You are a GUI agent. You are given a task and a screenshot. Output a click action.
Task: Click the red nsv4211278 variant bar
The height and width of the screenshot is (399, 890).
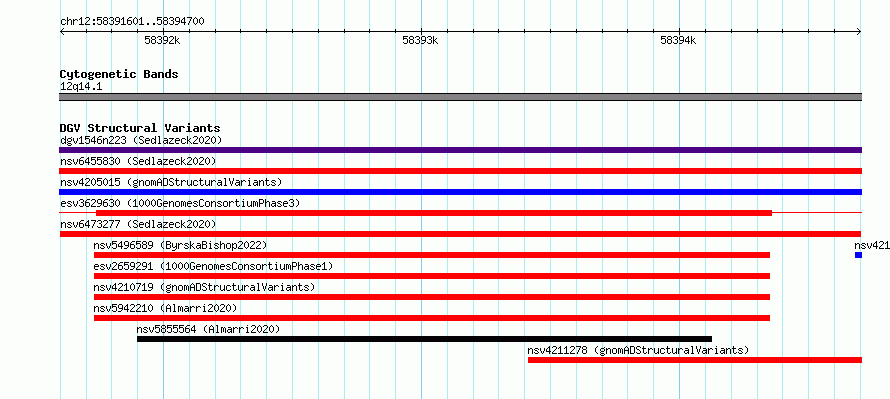click(695, 360)
